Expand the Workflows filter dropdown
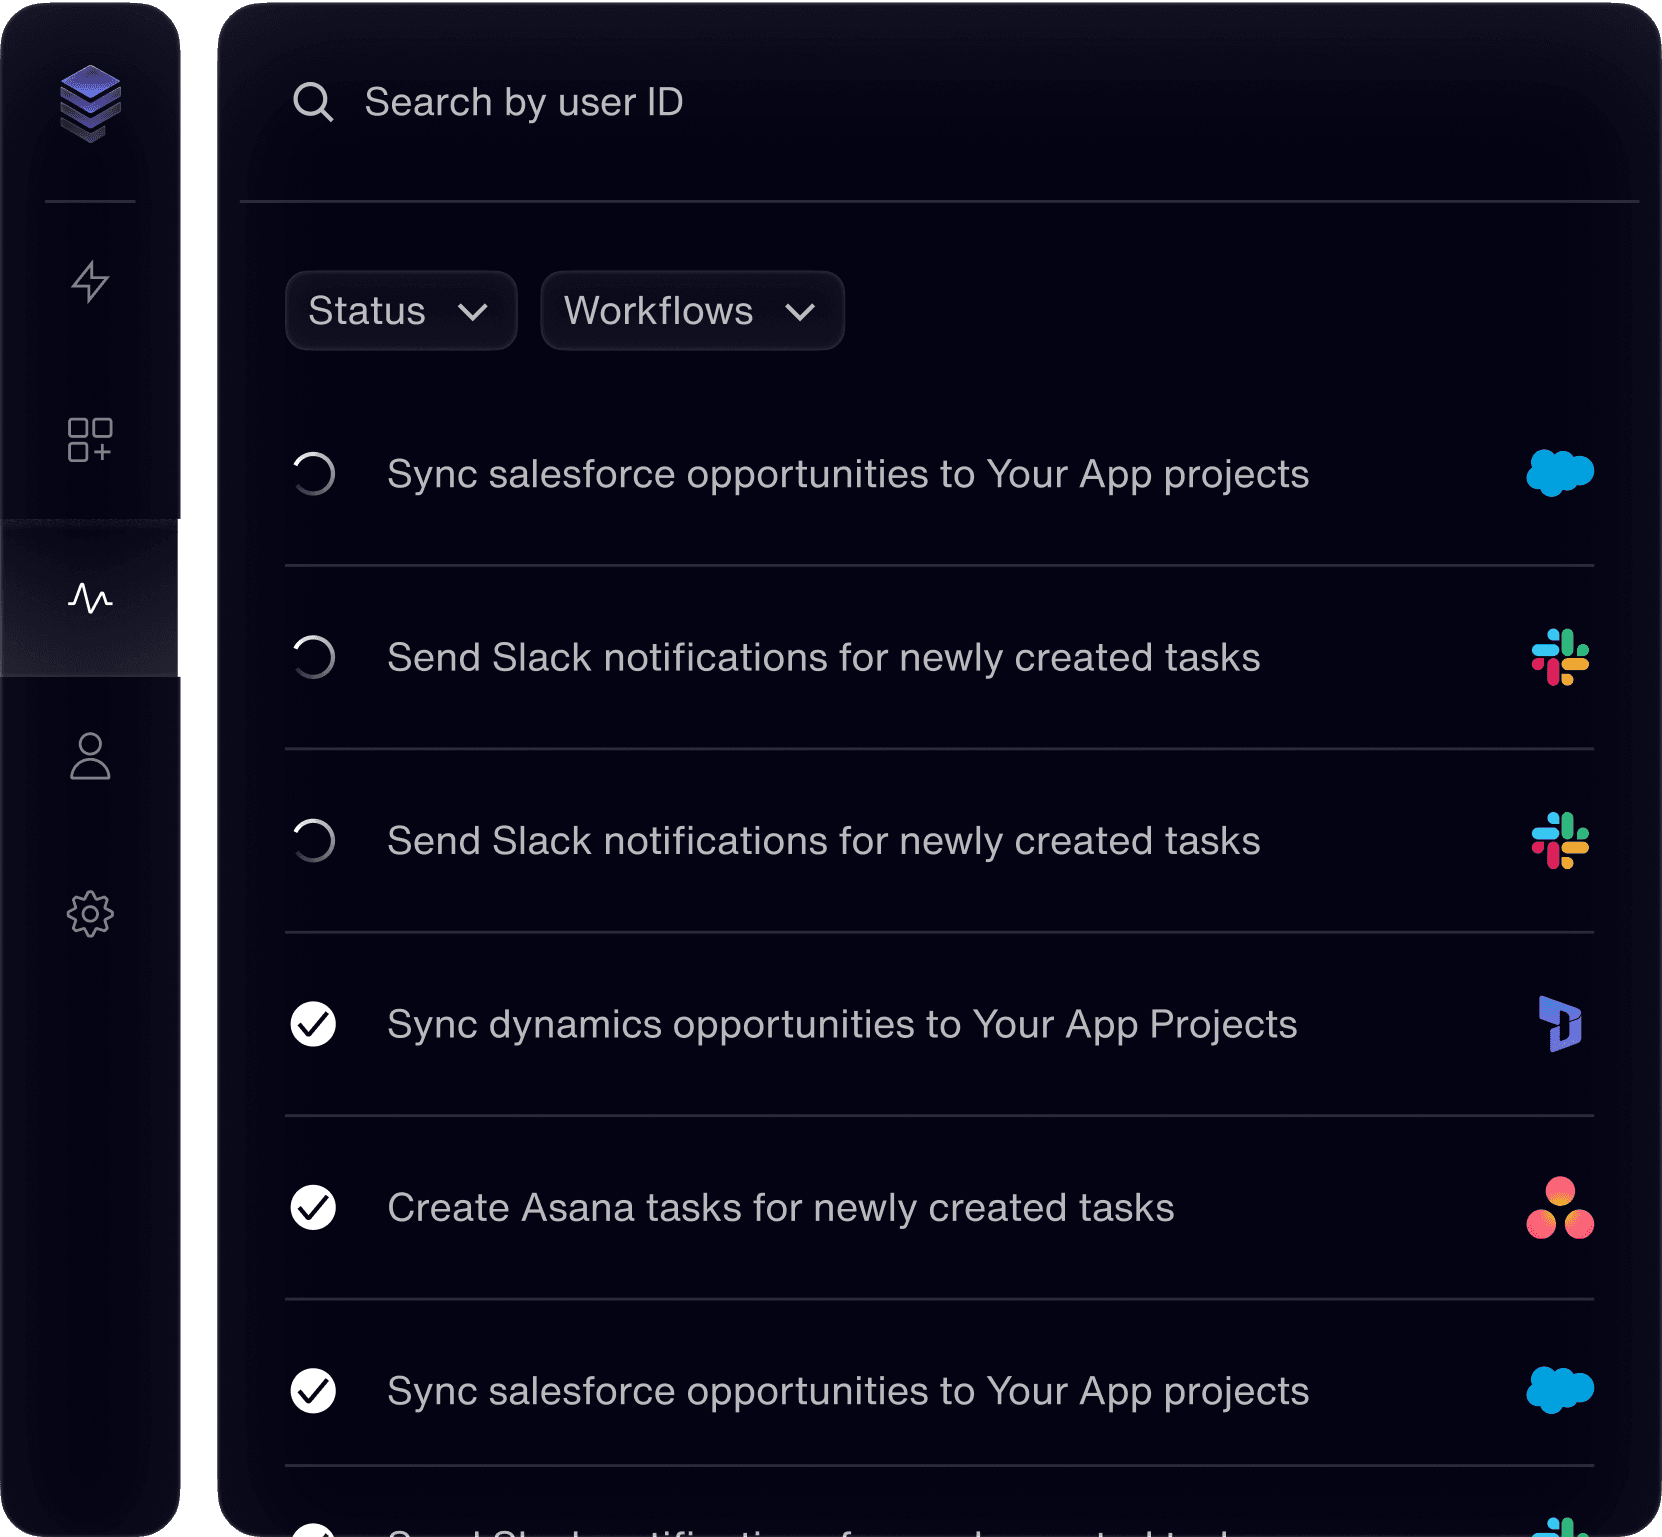Image resolution: width=1662 pixels, height=1537 pixels. click(x=692, y=311)
